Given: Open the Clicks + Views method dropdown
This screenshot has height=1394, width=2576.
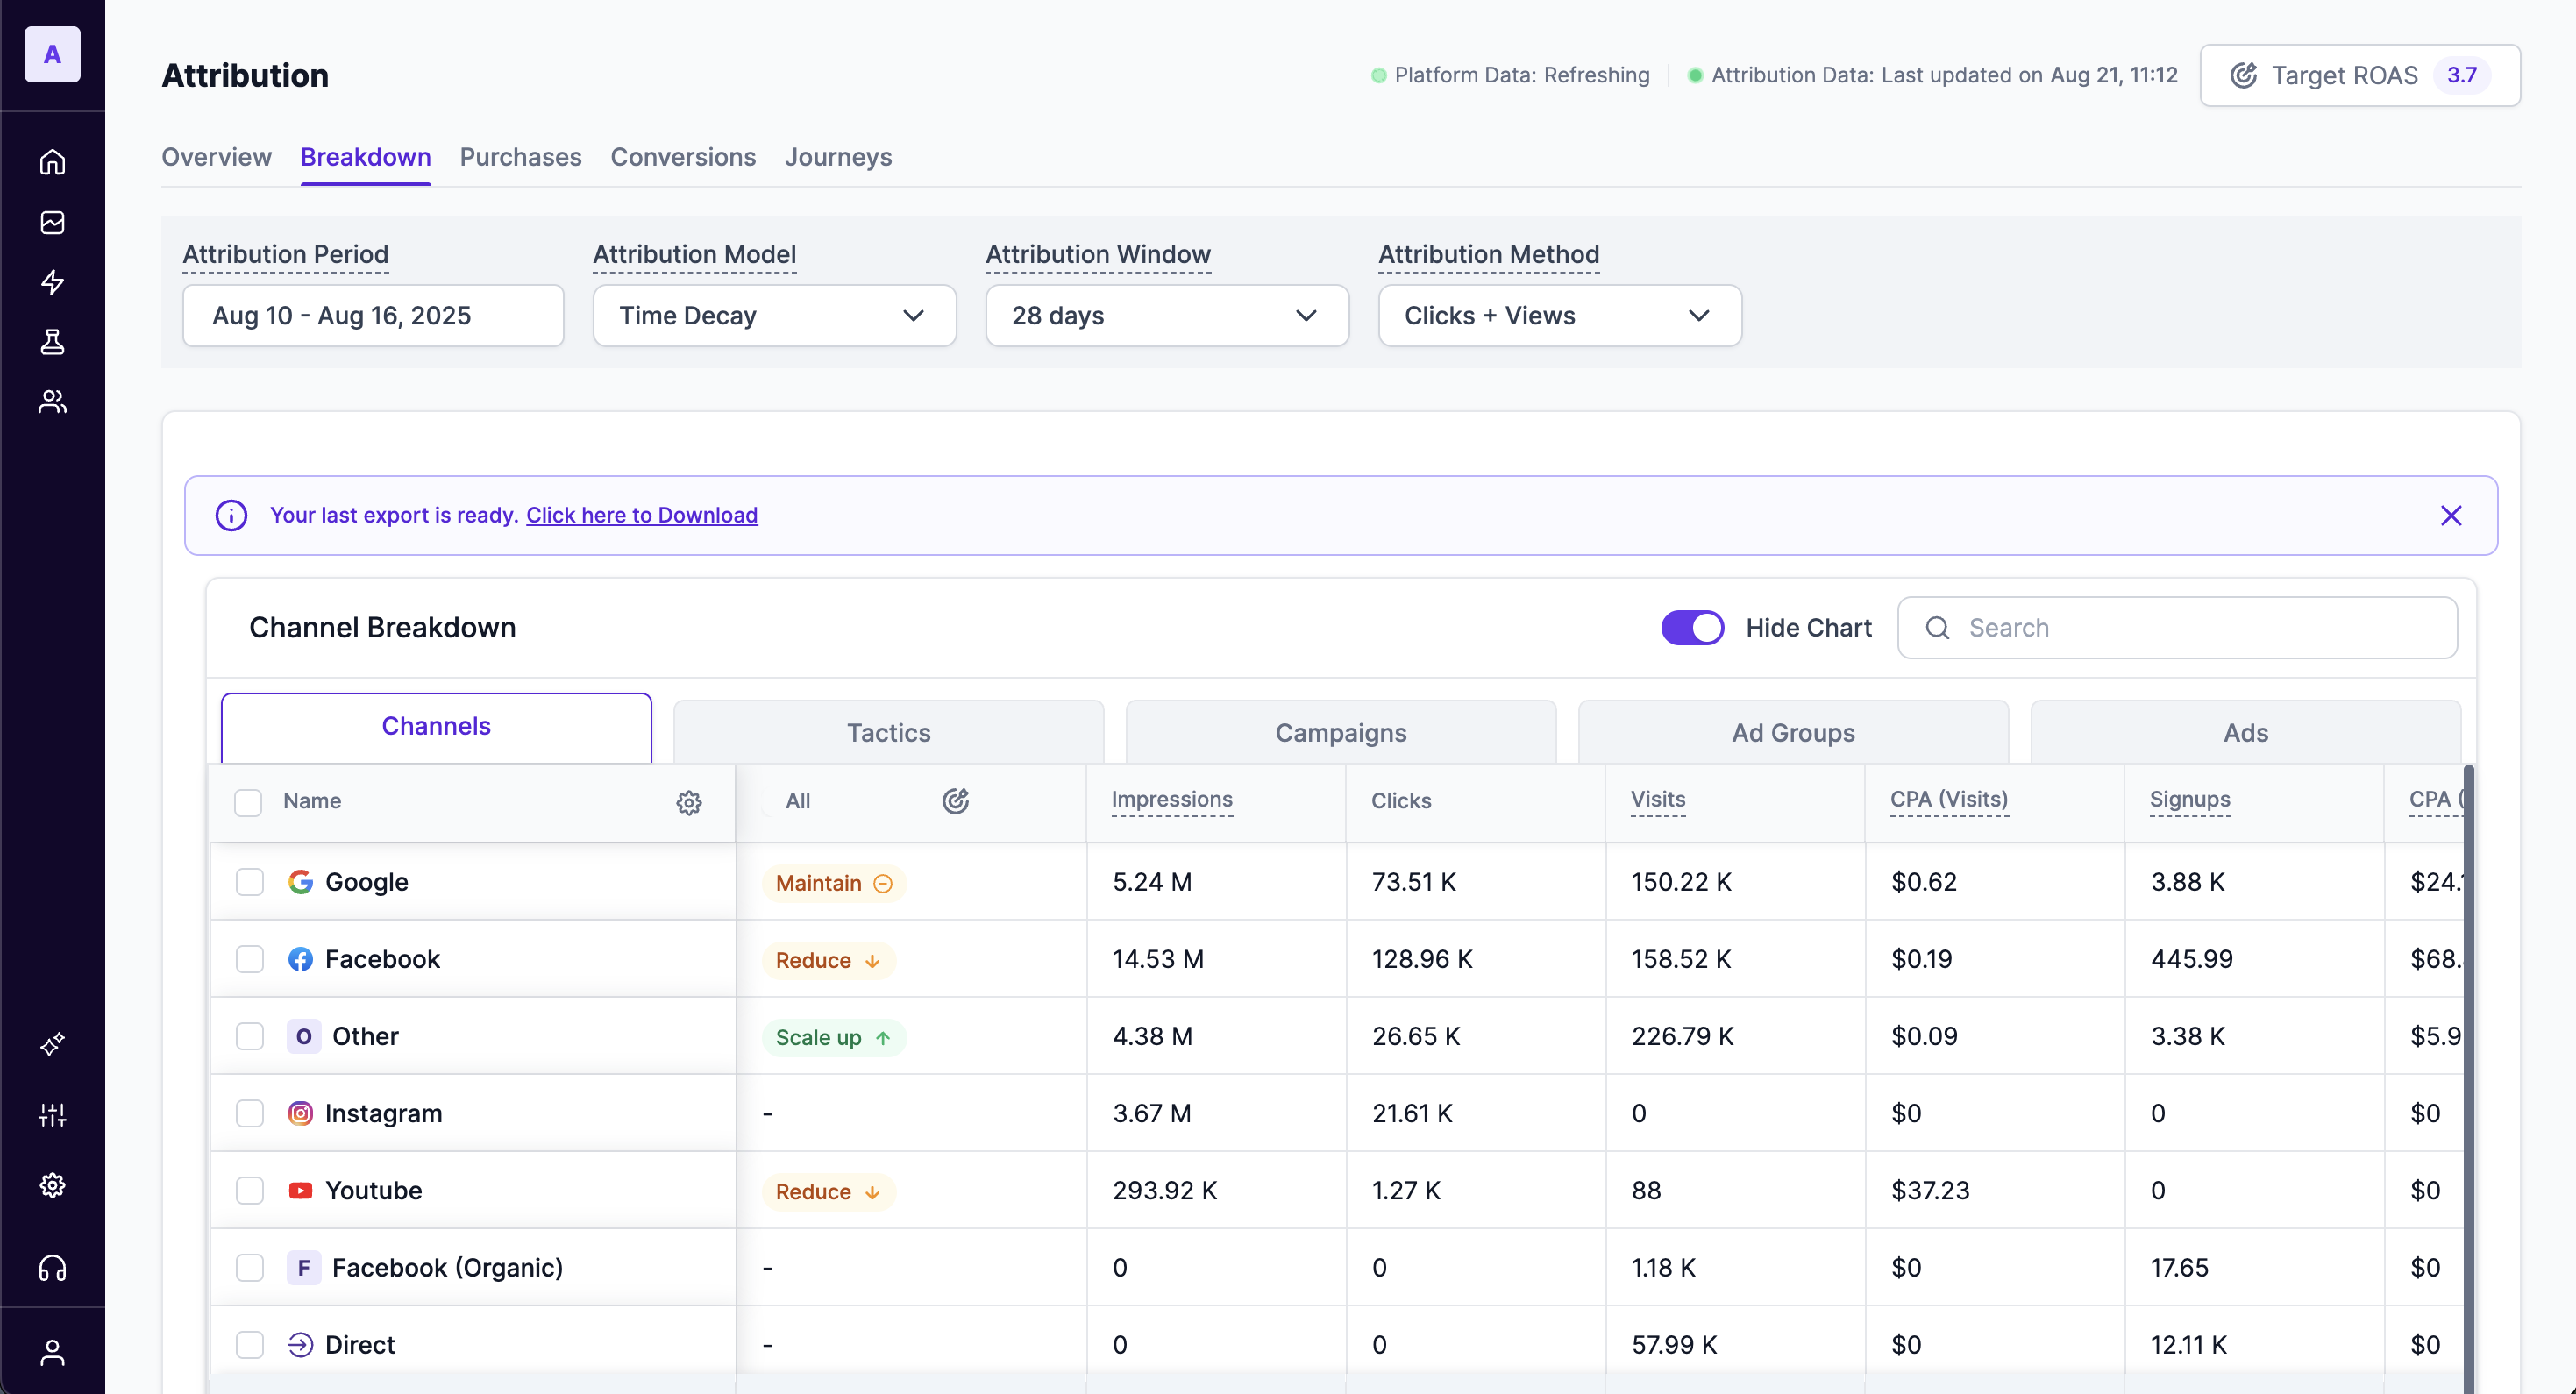Looking at the screenshot, I should point(1559,316).
